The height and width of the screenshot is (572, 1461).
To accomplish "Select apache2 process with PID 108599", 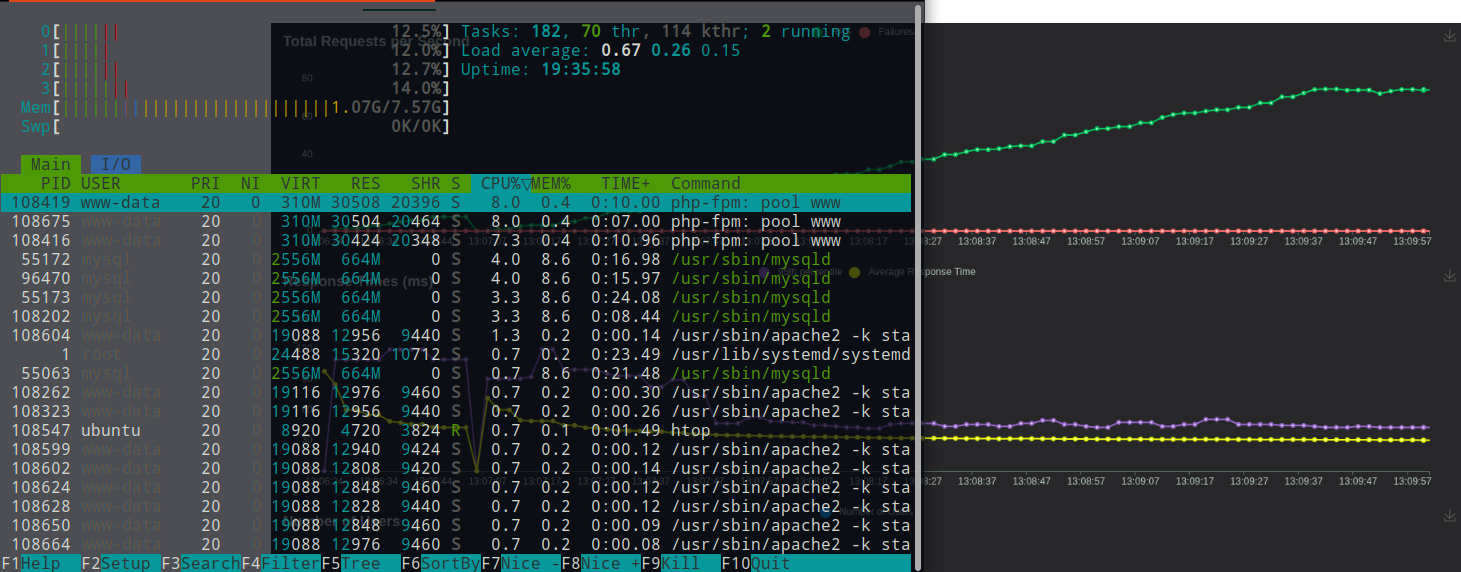I will point(456,450).
